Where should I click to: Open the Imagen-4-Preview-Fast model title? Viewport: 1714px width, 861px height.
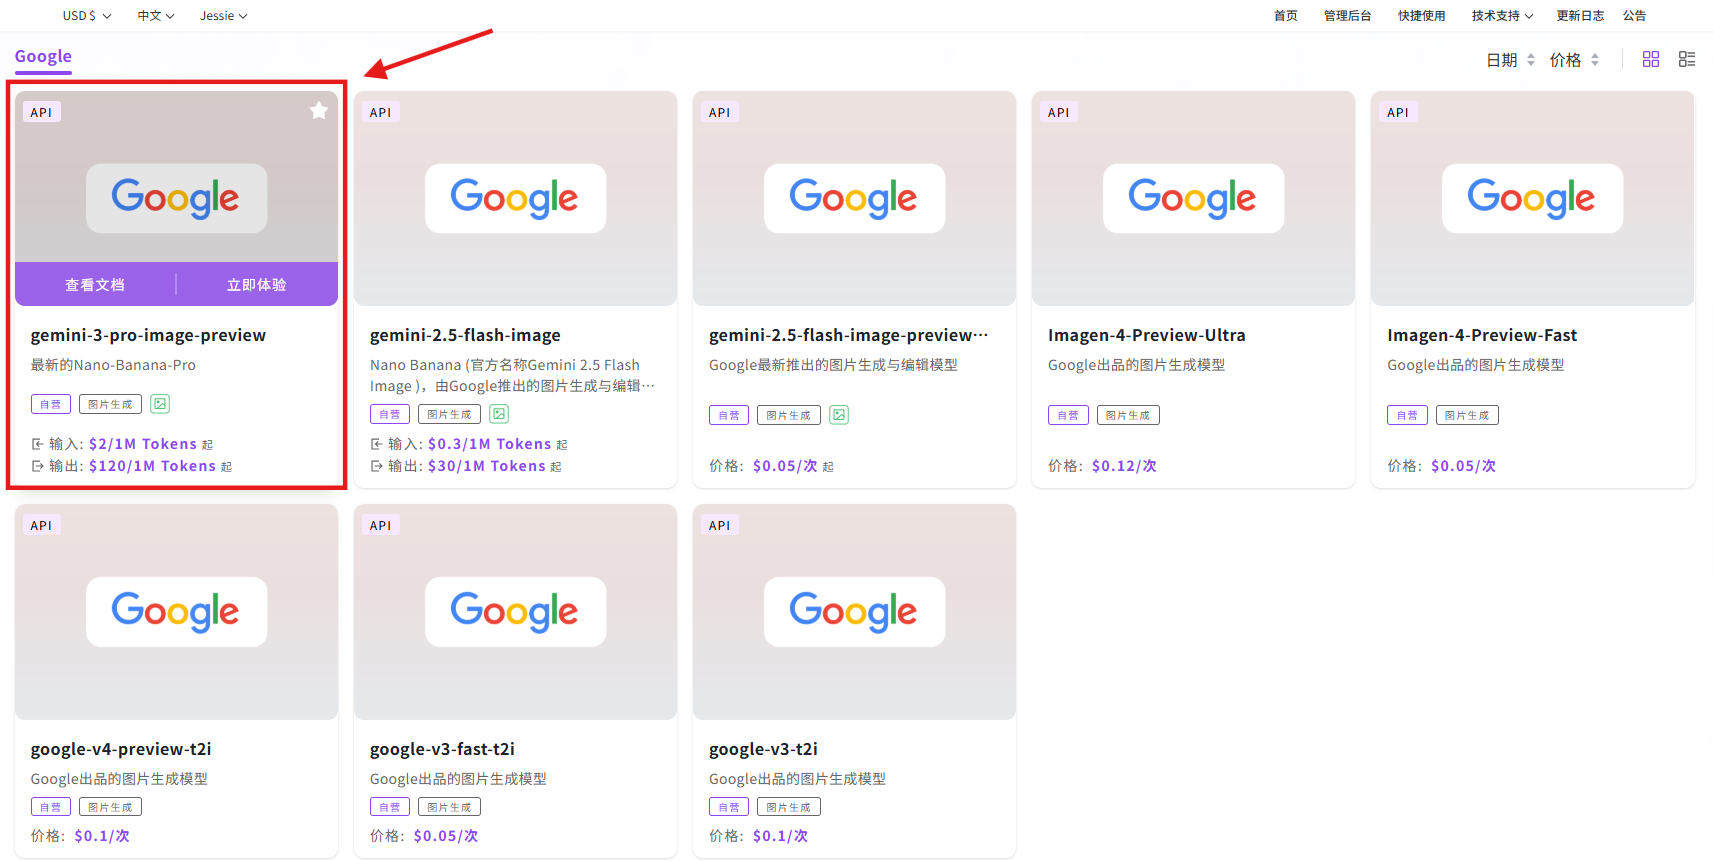(1481, 335)
